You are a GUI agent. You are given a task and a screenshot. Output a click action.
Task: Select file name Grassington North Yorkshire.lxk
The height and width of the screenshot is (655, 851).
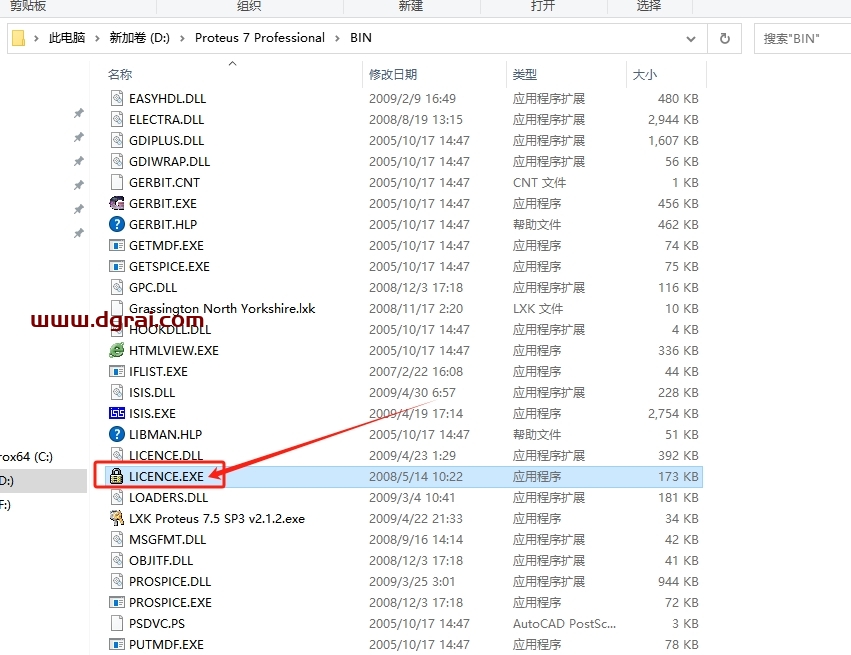[222, 308]
